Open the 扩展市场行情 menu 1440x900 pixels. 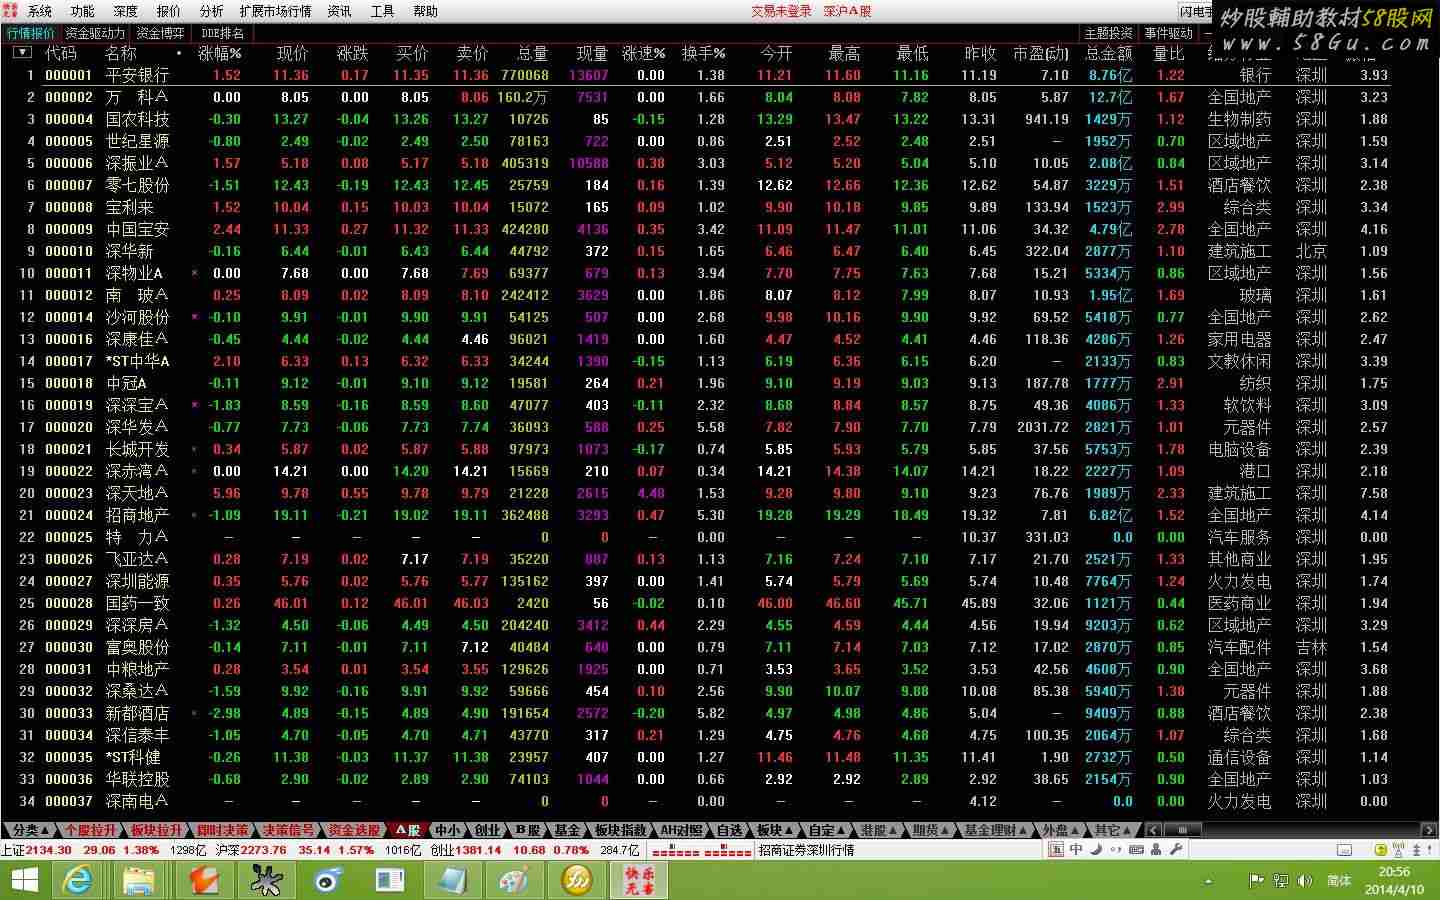click(x=275, y=11)
